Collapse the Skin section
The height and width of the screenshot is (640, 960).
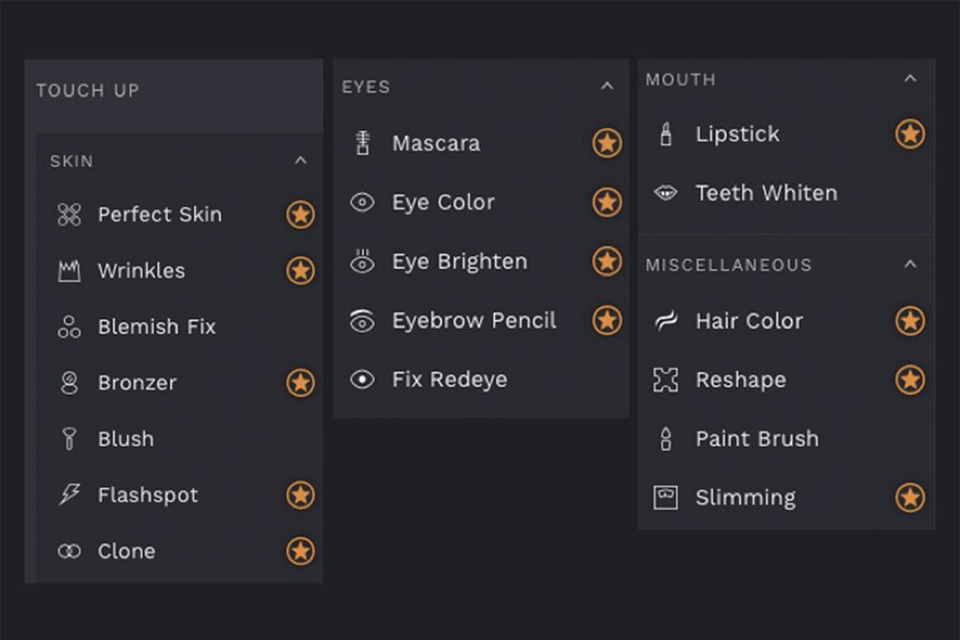coord(301,161)
